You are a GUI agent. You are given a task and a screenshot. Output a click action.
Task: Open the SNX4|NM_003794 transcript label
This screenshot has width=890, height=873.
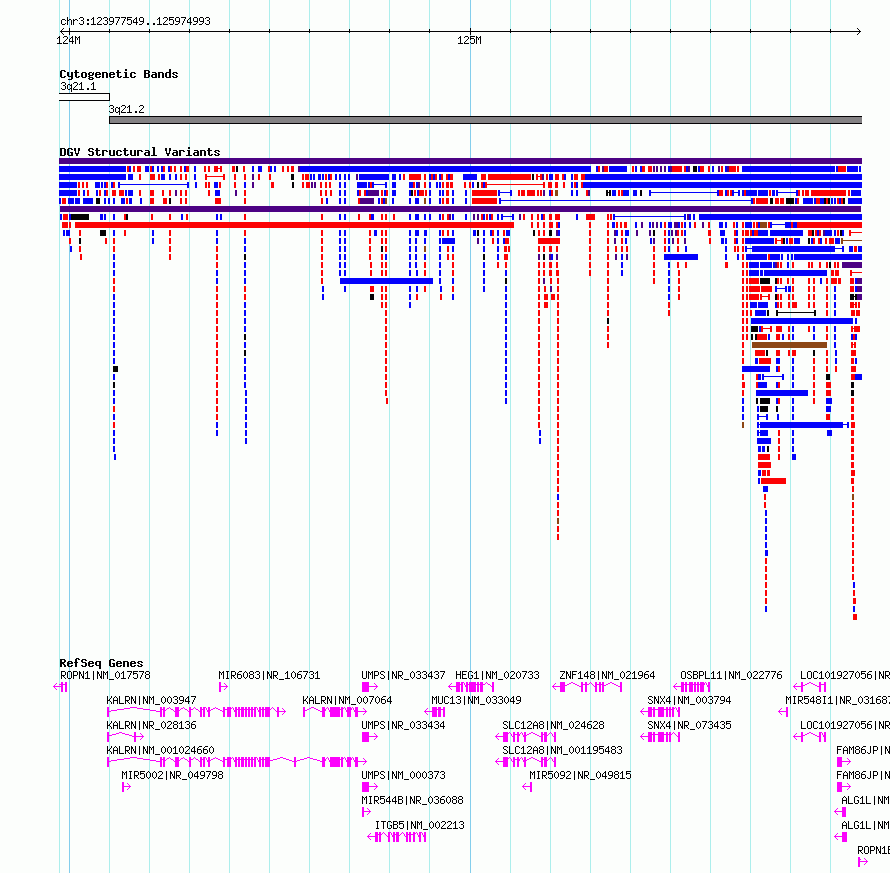689,700
